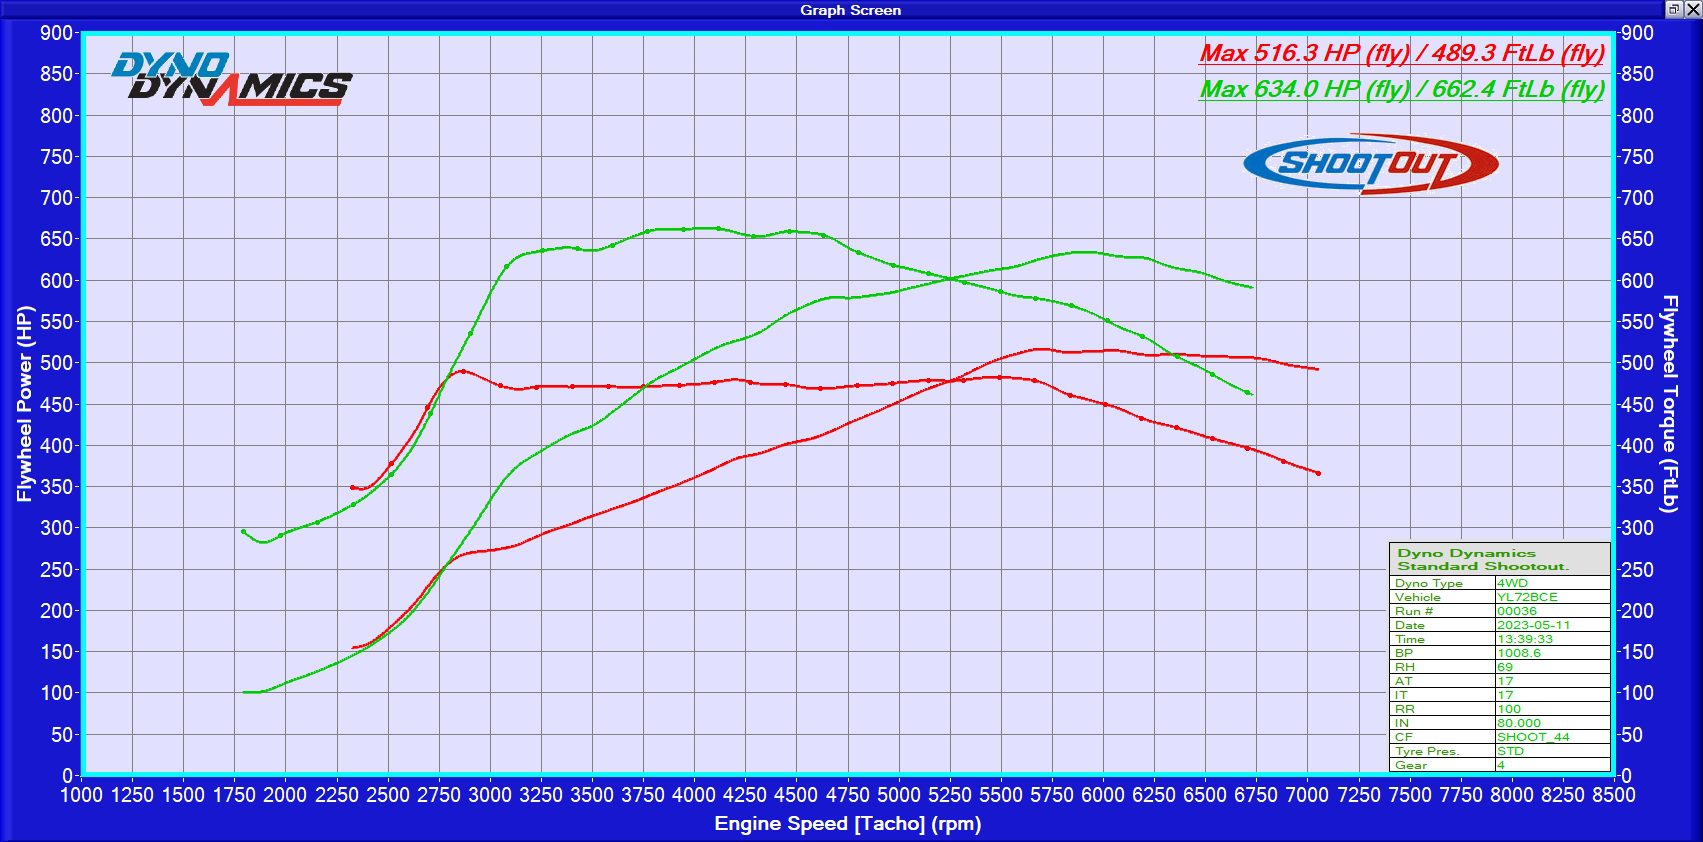Select the Dyno Type 4WD cell

click(1512, 583)
